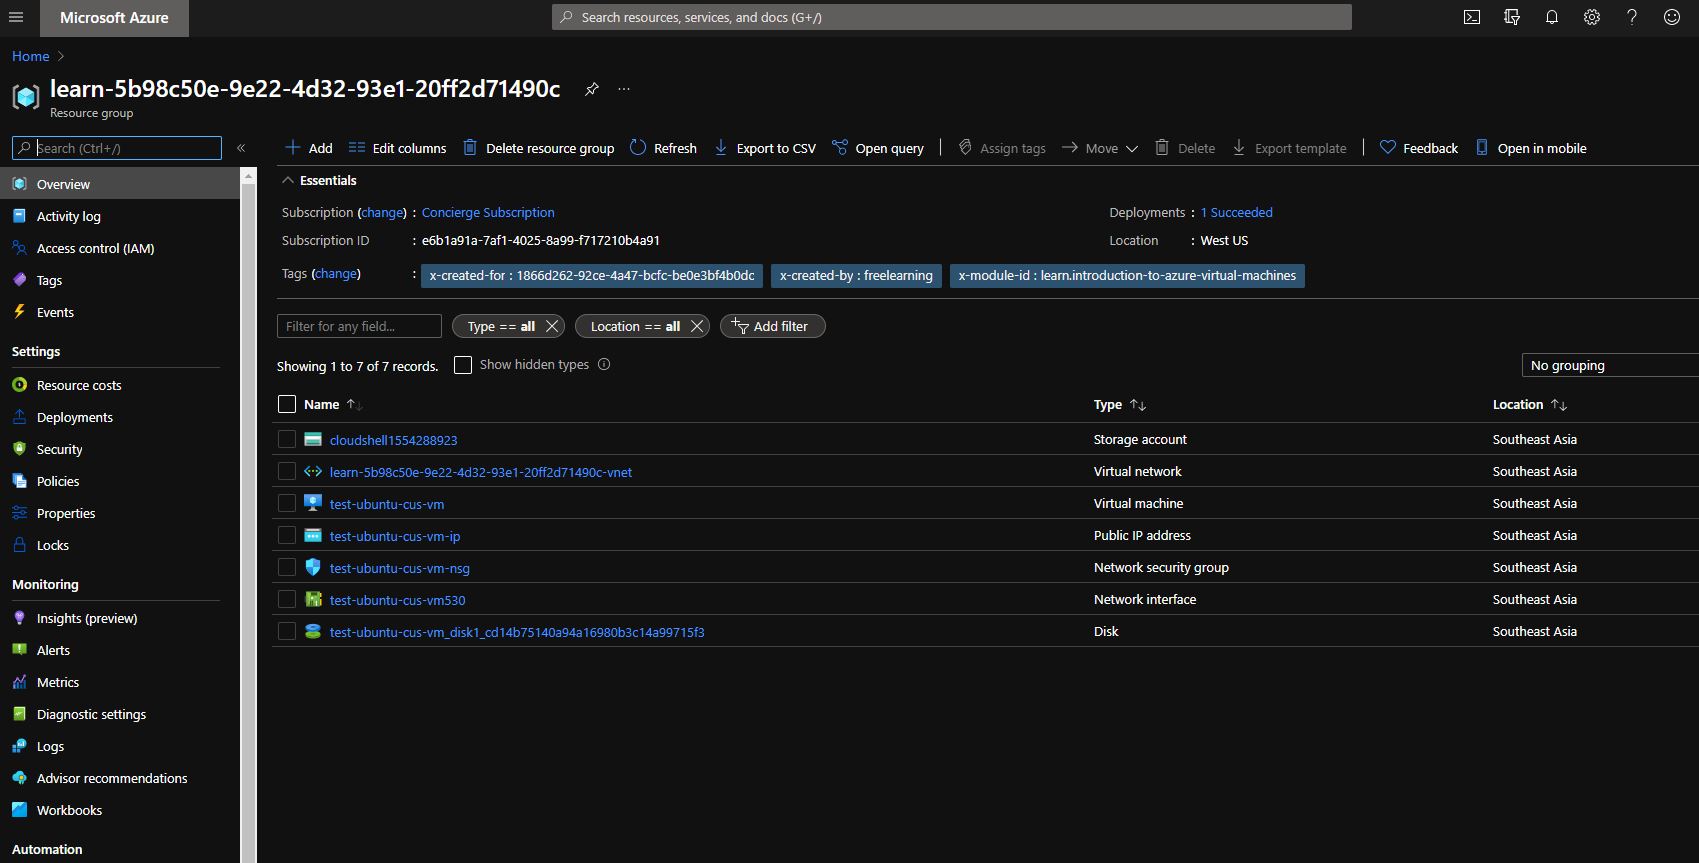
Task: Open the notifications bell
Action: click(x=1551, y=17)
